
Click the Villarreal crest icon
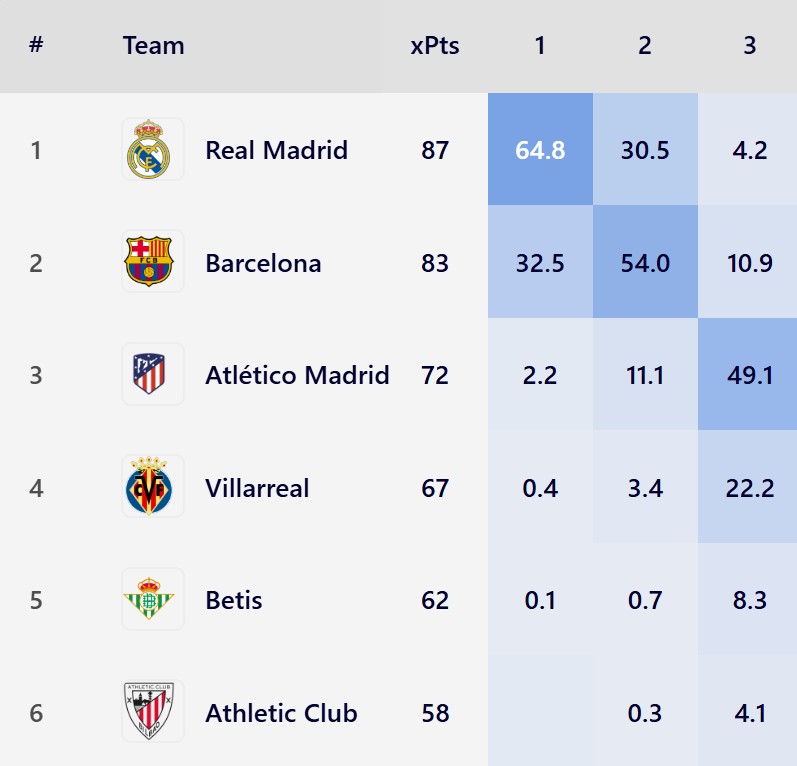[x=152, y=487]
